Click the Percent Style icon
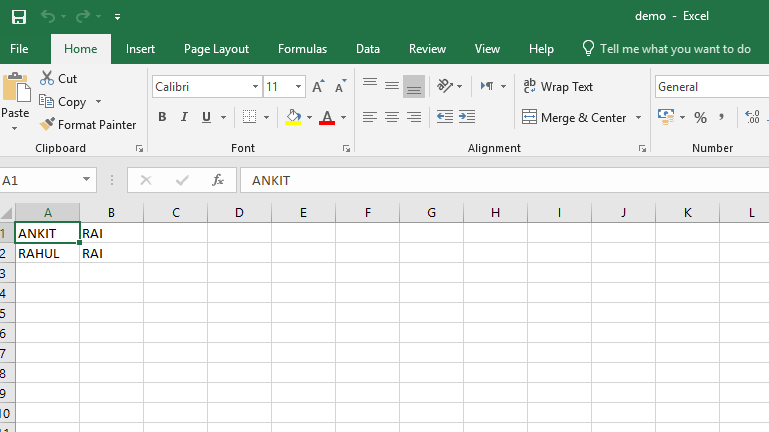The image size is (769, 432). (700, 118)
